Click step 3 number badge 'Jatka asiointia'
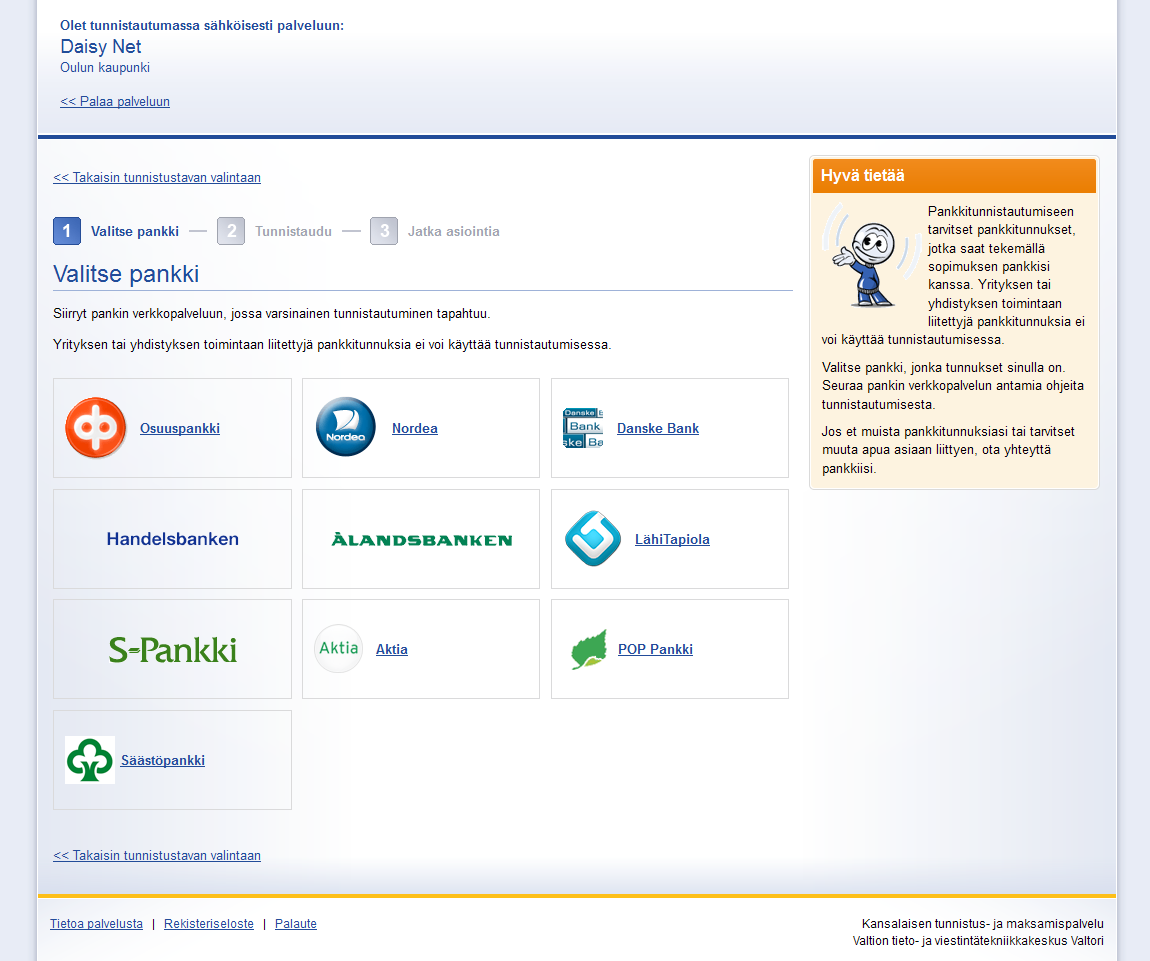Viewport: 1150px width, 961px height. pos(384,231)
